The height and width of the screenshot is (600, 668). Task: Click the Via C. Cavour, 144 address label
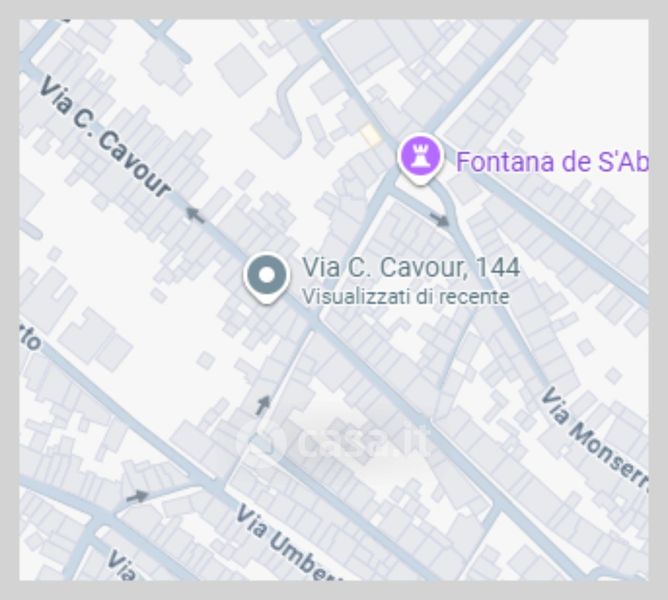coord(411,267)
